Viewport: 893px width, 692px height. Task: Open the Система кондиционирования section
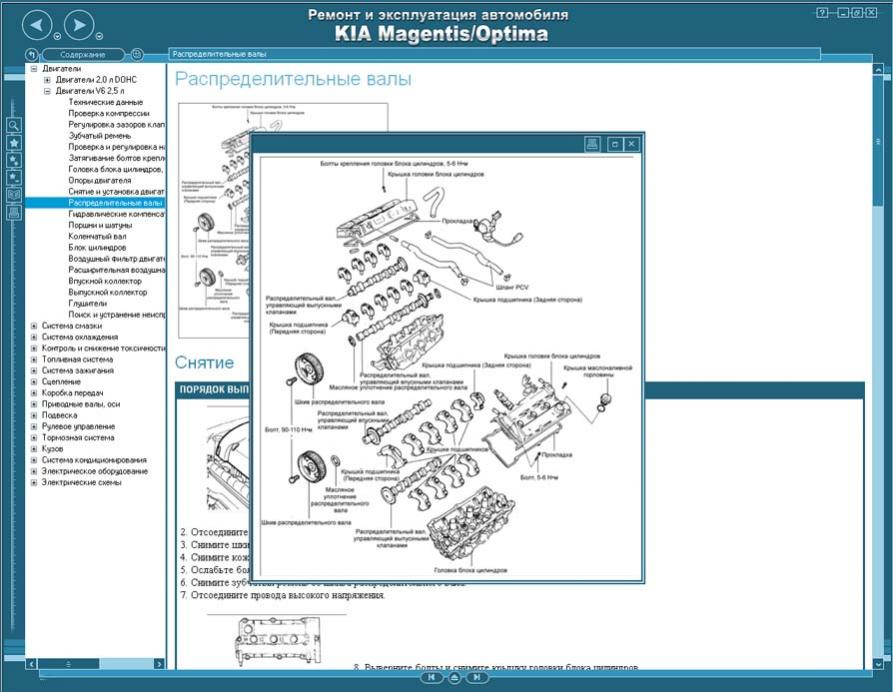coord(94,460)
